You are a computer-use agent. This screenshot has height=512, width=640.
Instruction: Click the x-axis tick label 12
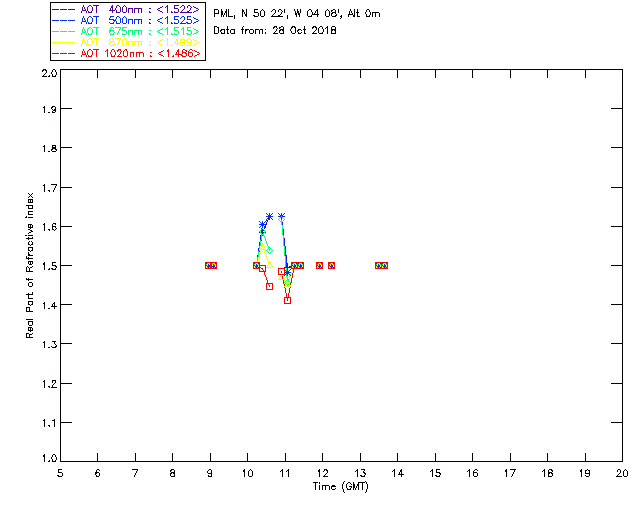pos(322,473)
